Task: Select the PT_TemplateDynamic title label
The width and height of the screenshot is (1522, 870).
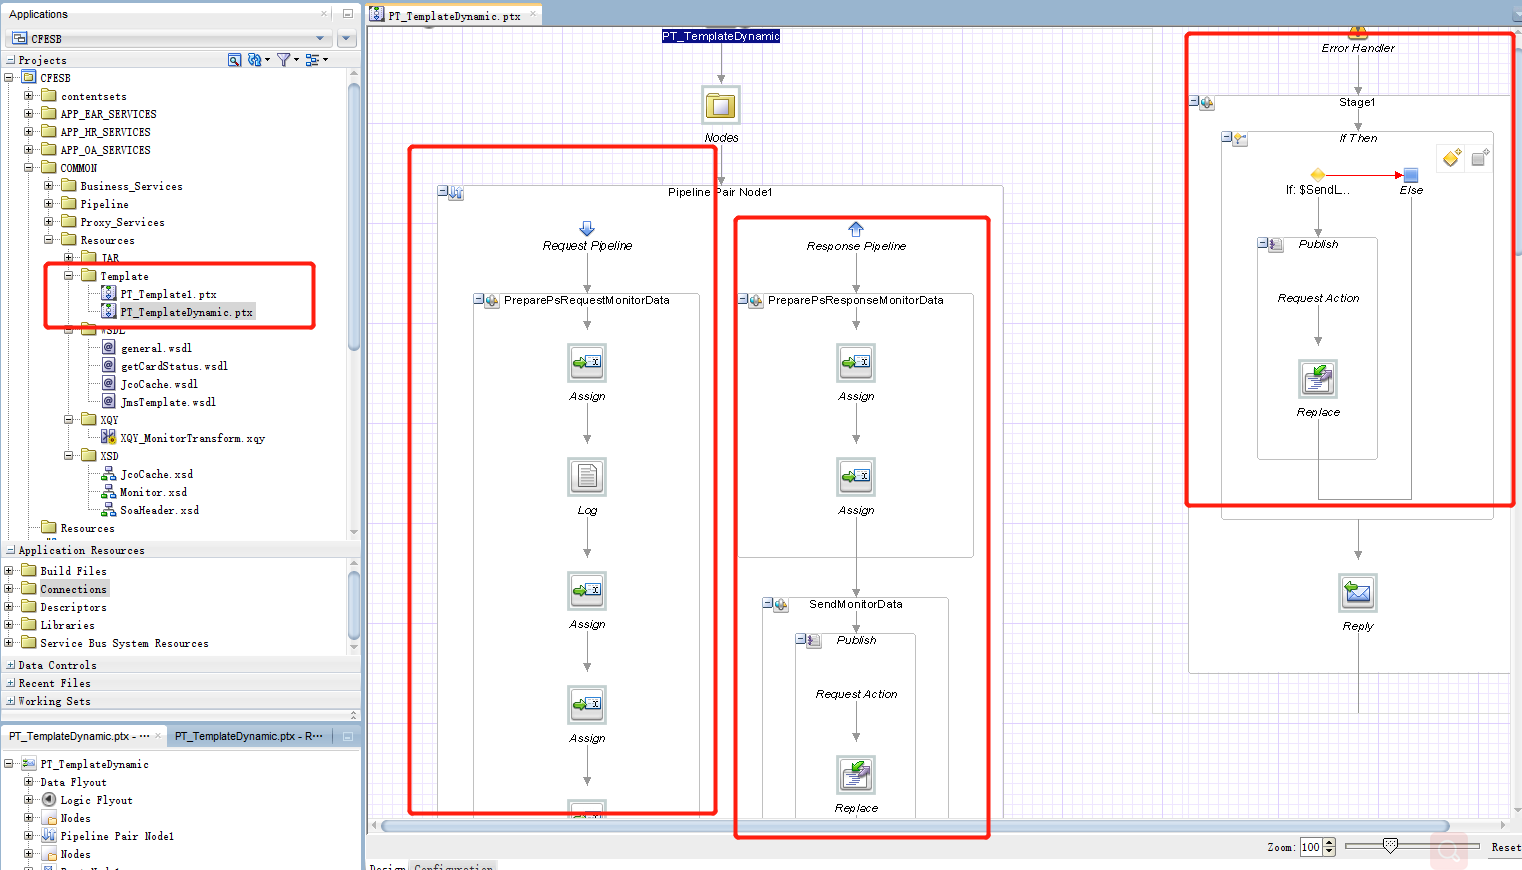Action: tap(721, 36)
